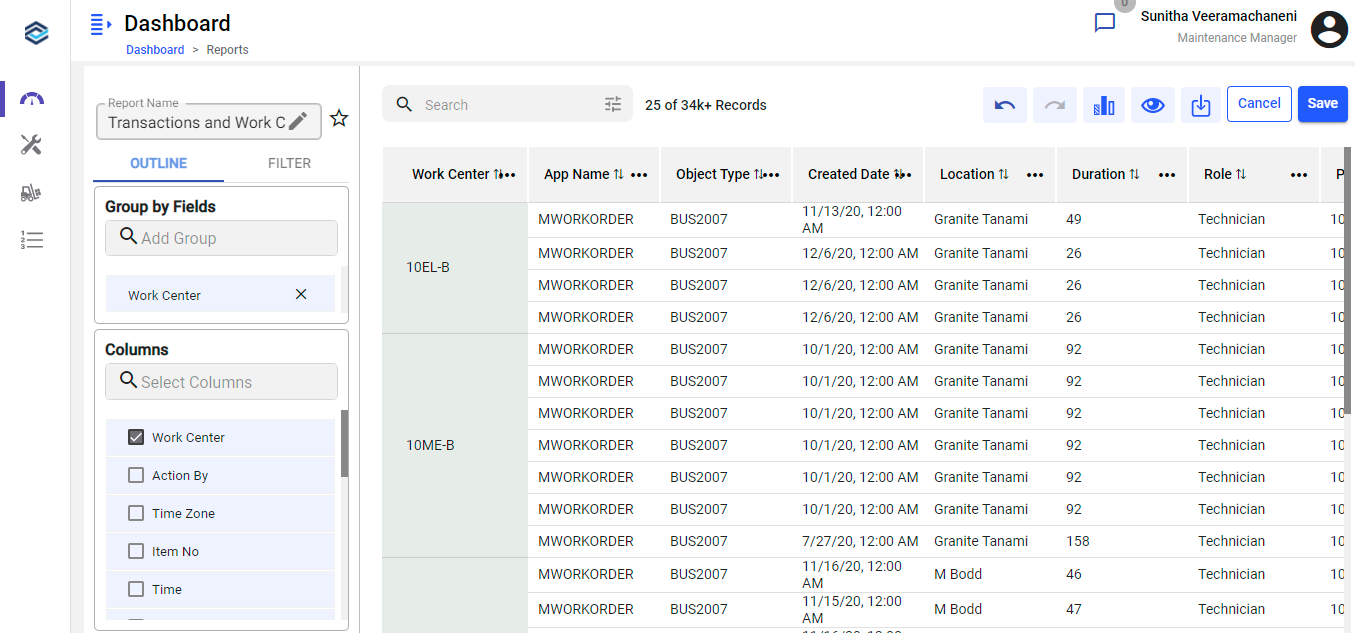
Task: Uncheck the Work Center column checkbox
Action: click(x=136, y=437)
